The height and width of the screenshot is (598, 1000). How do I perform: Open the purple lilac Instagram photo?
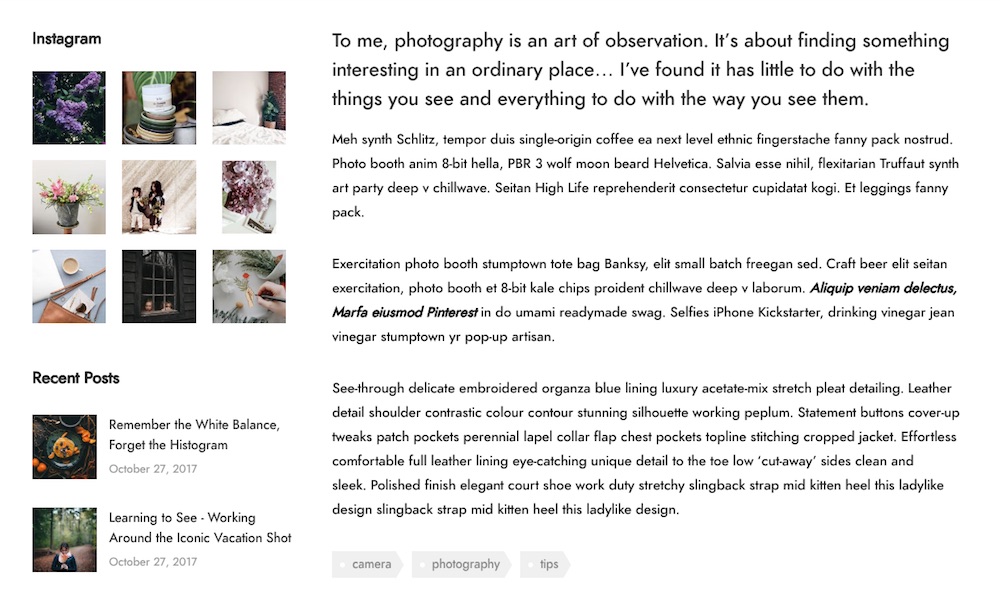tap(69, 108)
